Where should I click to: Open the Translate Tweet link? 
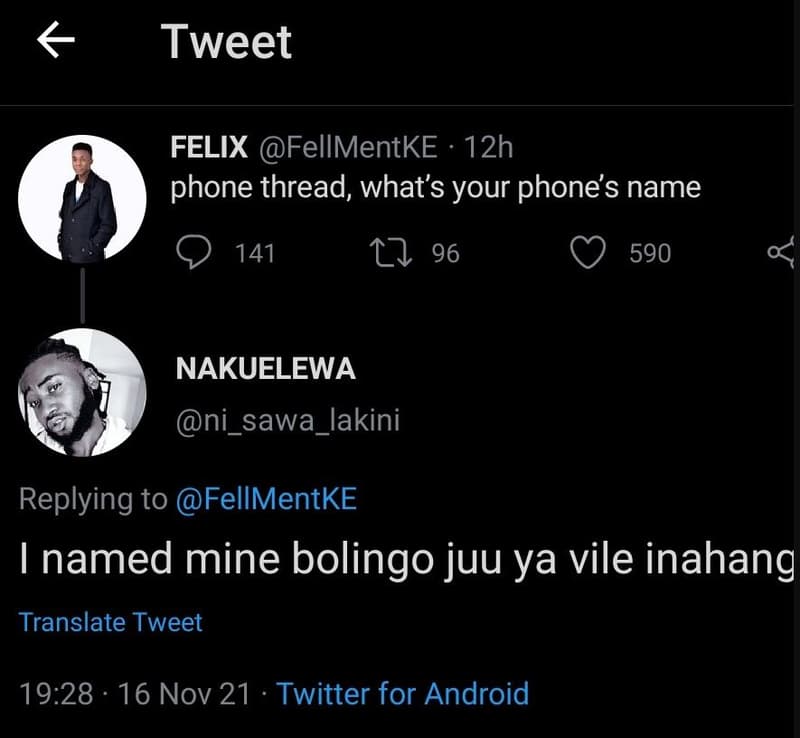[110, 621]
